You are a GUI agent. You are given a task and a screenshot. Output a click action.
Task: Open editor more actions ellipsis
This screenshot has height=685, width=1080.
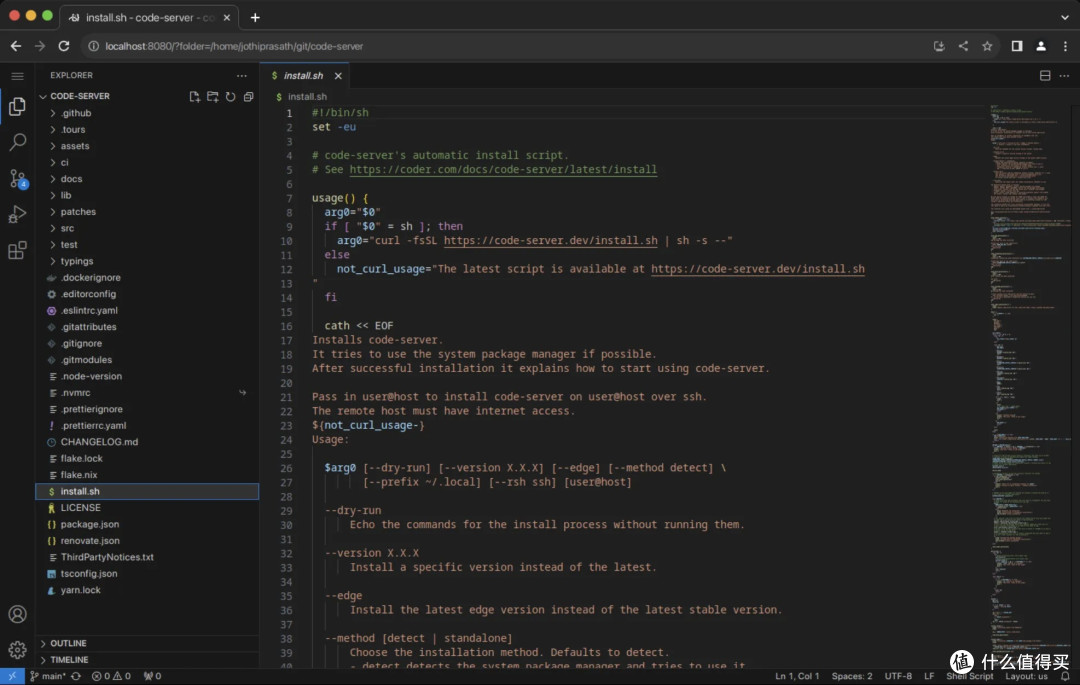[x=1064, y=76]
